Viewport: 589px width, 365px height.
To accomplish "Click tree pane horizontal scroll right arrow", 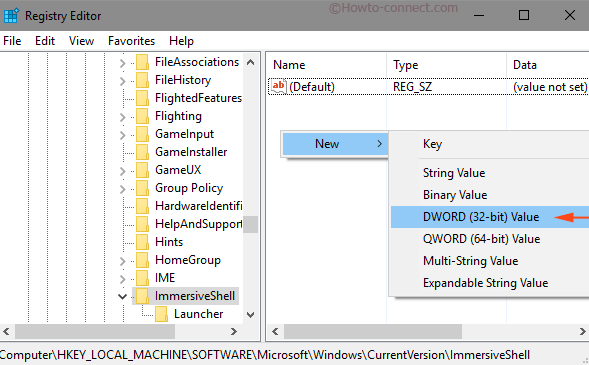I will click(234, 332).
